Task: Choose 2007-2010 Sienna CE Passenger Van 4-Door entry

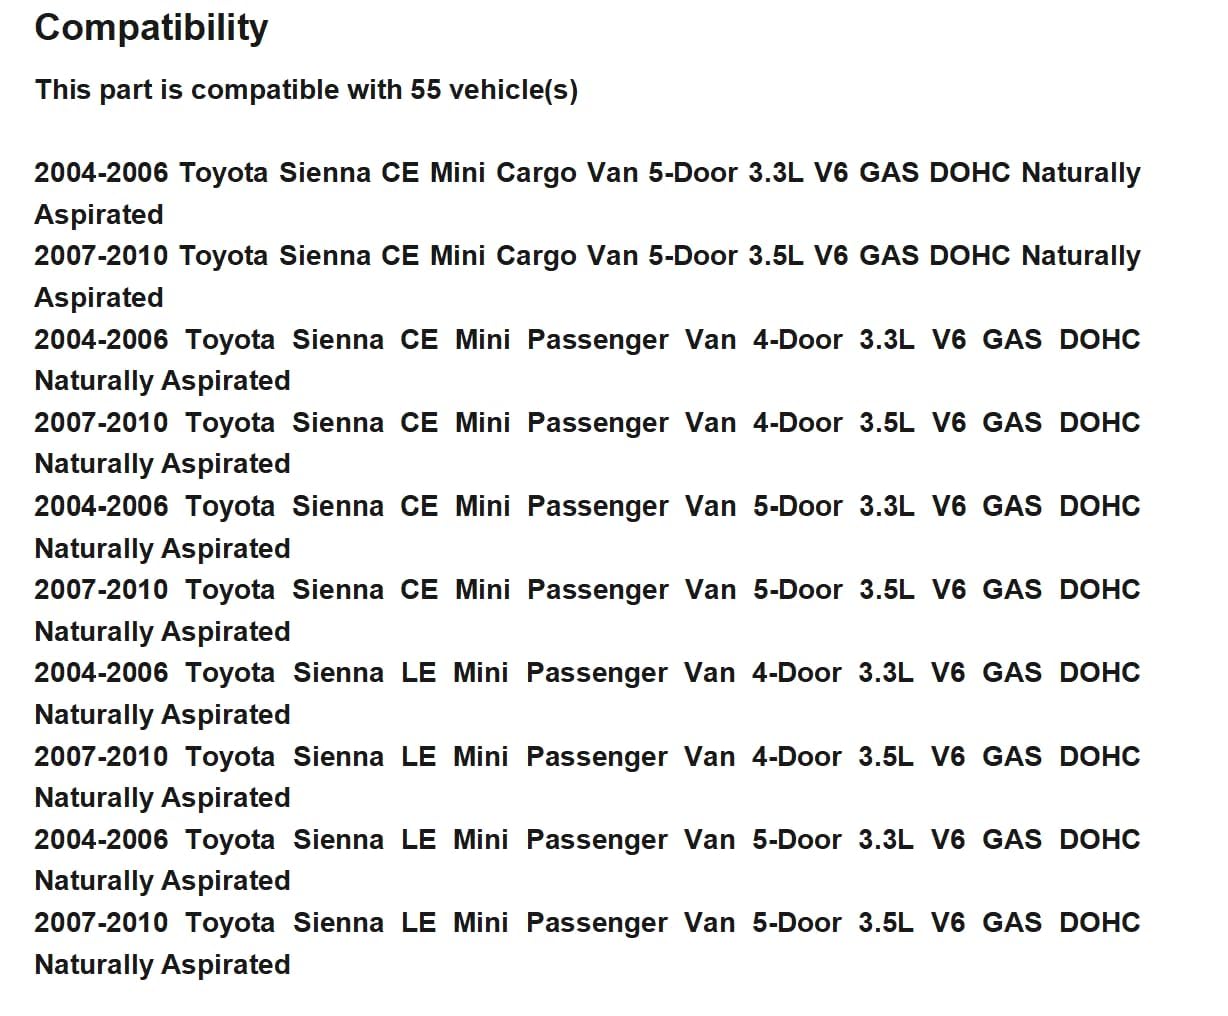Action: click(586, 423)
